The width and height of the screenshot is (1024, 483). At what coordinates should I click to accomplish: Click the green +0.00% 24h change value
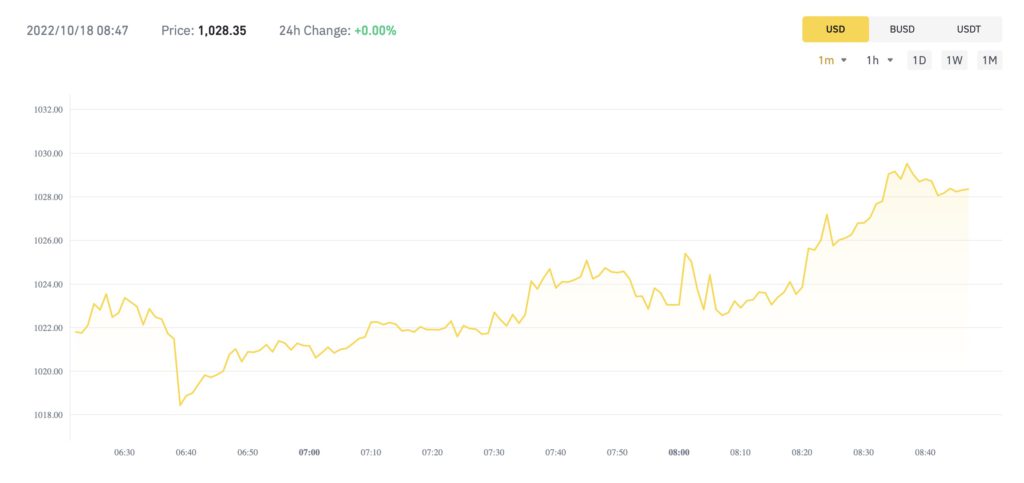coord(375,30)
